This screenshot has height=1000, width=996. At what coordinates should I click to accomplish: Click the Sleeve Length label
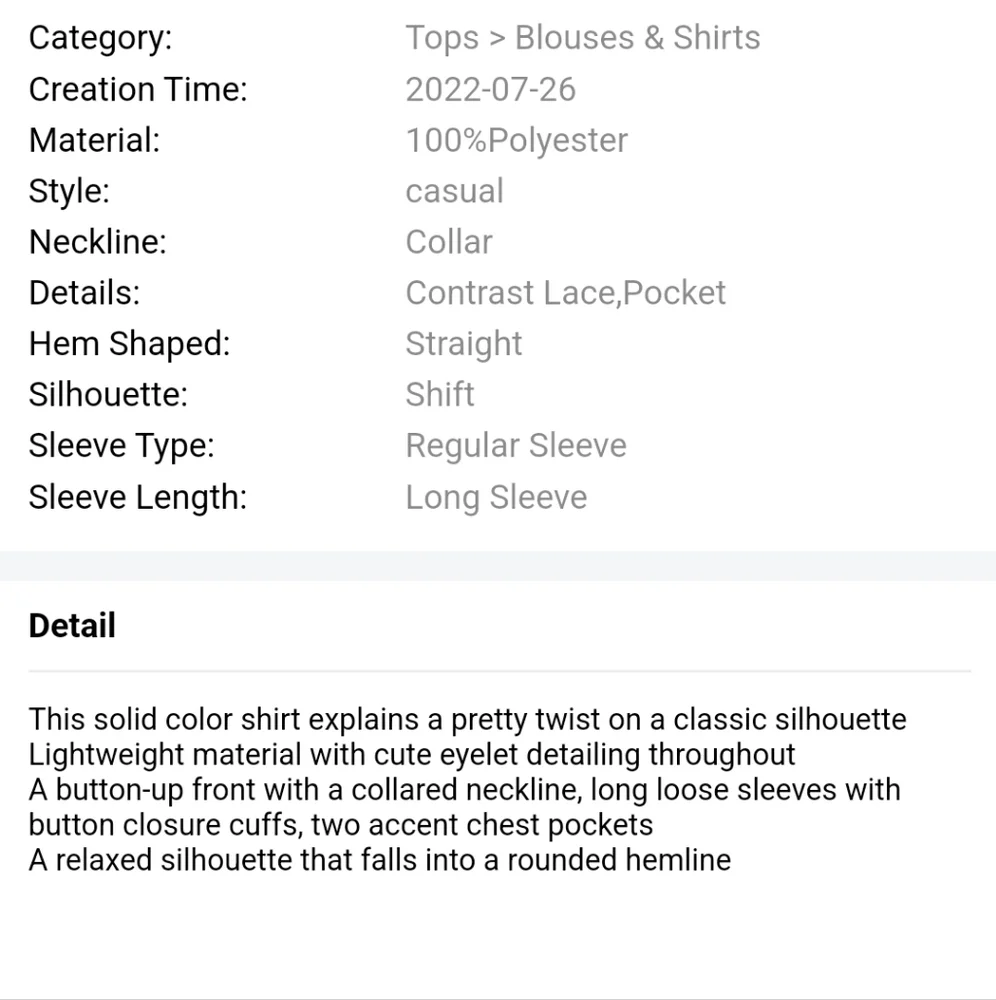(x=138, y=497)
